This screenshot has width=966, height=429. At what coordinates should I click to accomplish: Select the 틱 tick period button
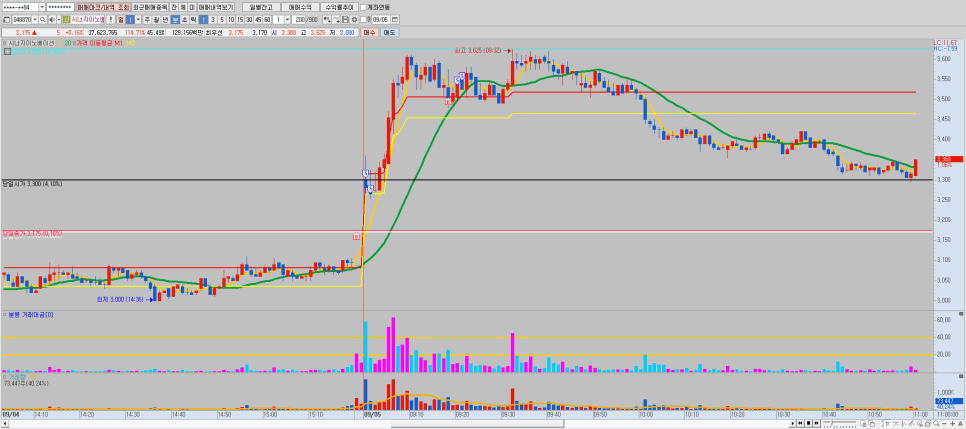(193, 20)
